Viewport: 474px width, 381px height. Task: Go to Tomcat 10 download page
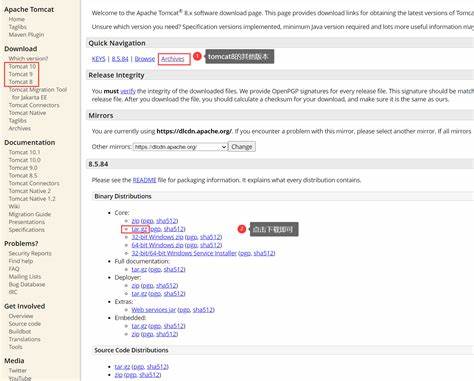[x=22, y=66]
